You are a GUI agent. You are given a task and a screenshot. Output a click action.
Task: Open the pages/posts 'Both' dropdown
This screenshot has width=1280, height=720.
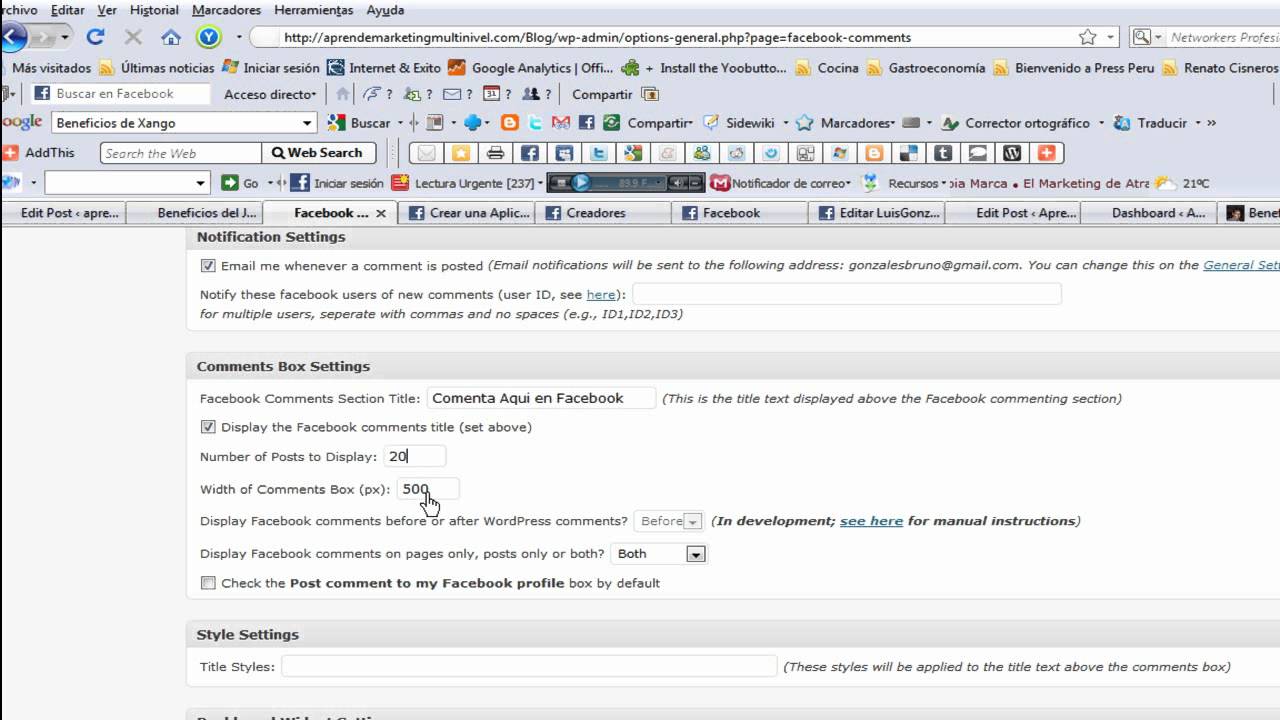click(659, 553)
